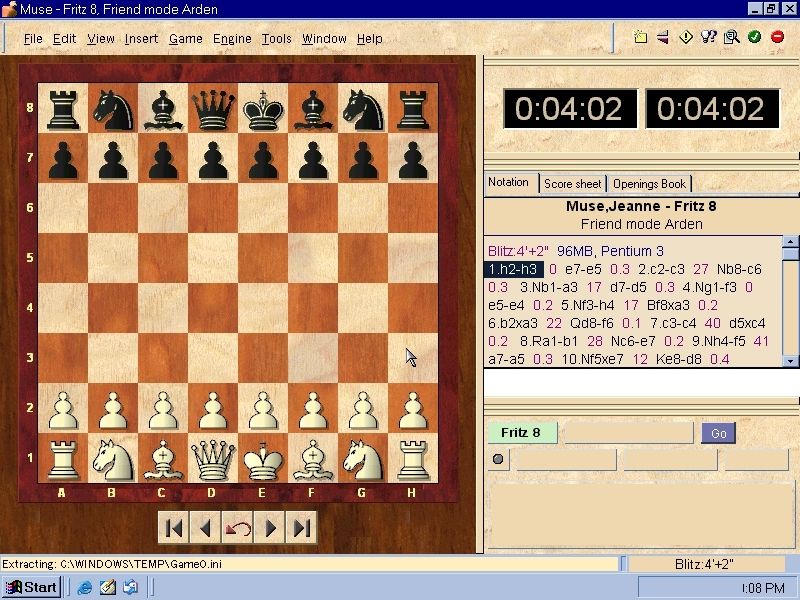
Task: Click move 6.b2xa3 in notation
Action: click(512, 323)
